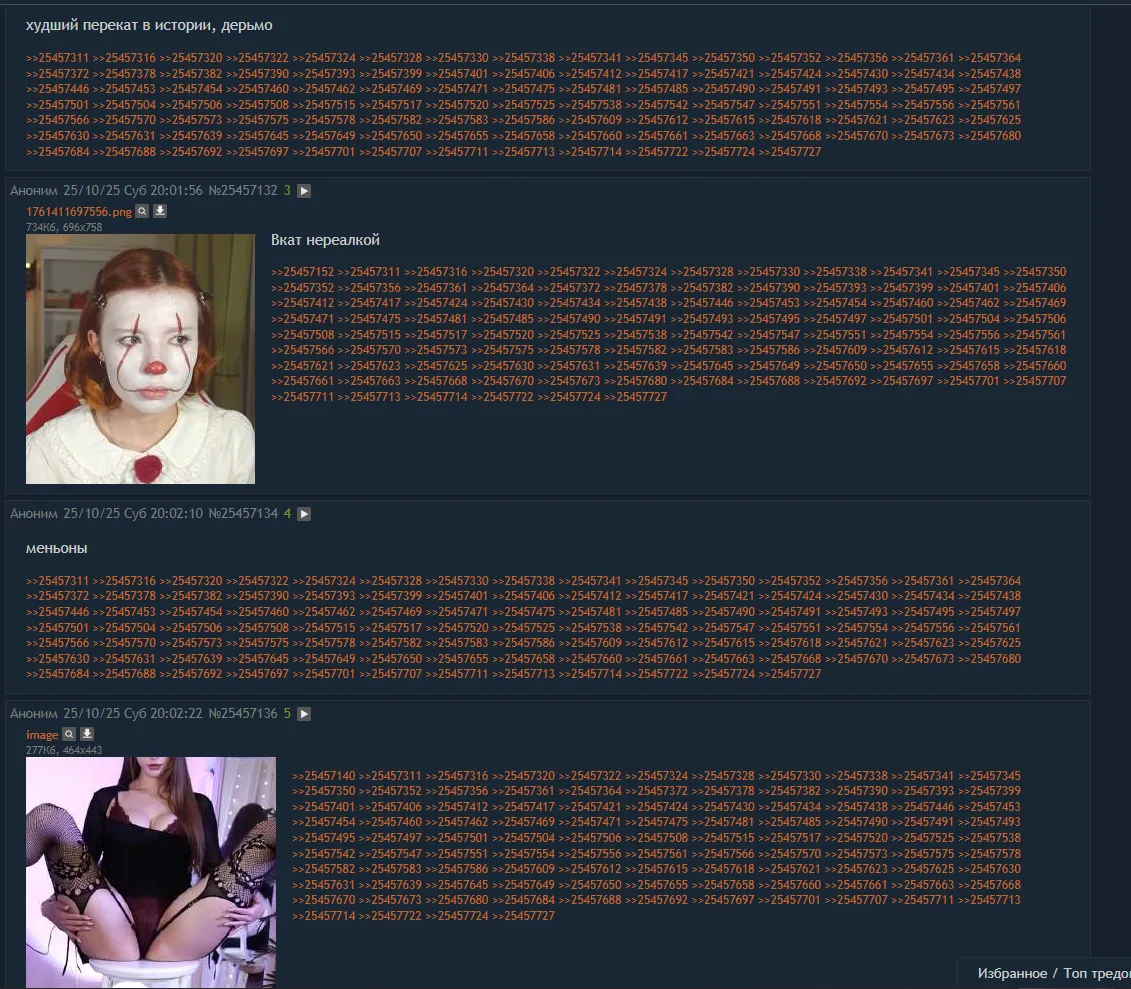The height and width of the screenshot is (989, 1131).
Task: Click post number №25457132
Action: point(243,191)
